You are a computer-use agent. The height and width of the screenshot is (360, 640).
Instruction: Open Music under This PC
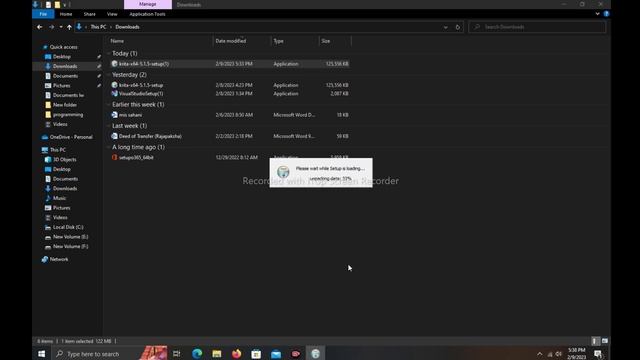point(59,198)
